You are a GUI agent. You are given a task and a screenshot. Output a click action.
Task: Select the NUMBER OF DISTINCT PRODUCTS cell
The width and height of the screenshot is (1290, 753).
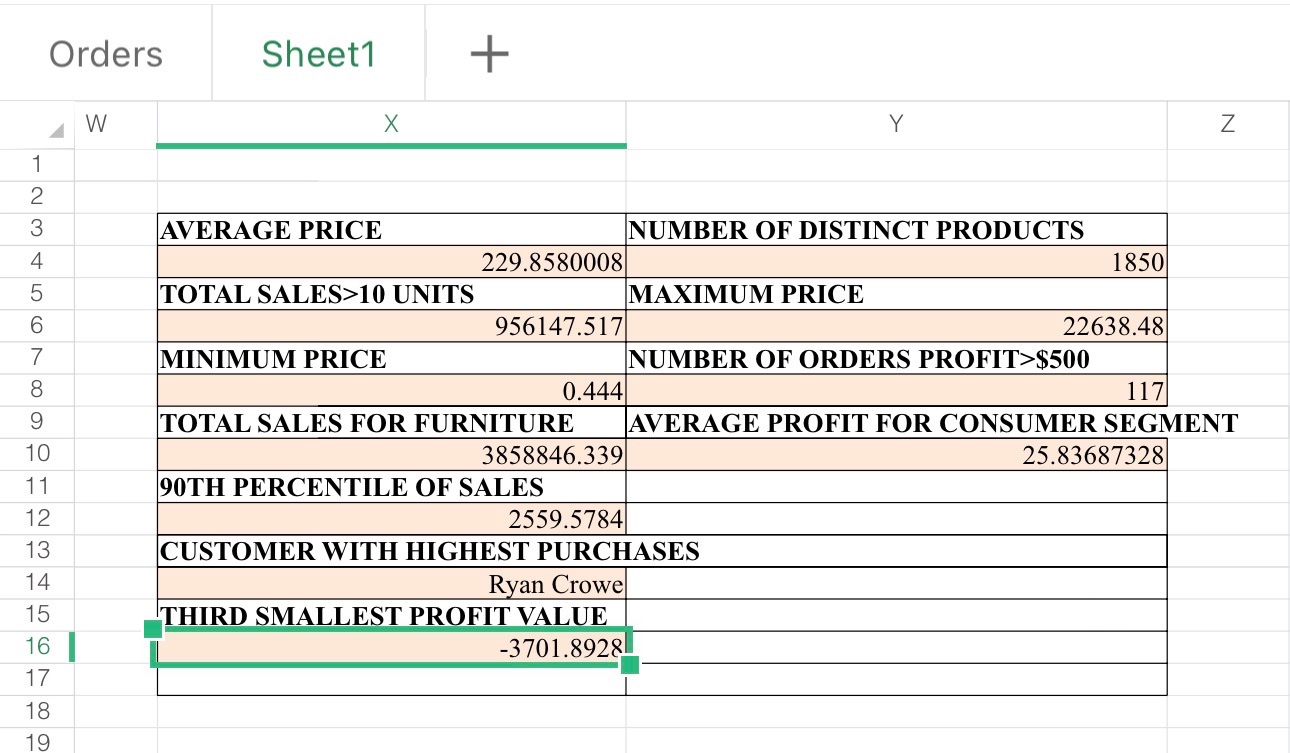coord(896,230)
